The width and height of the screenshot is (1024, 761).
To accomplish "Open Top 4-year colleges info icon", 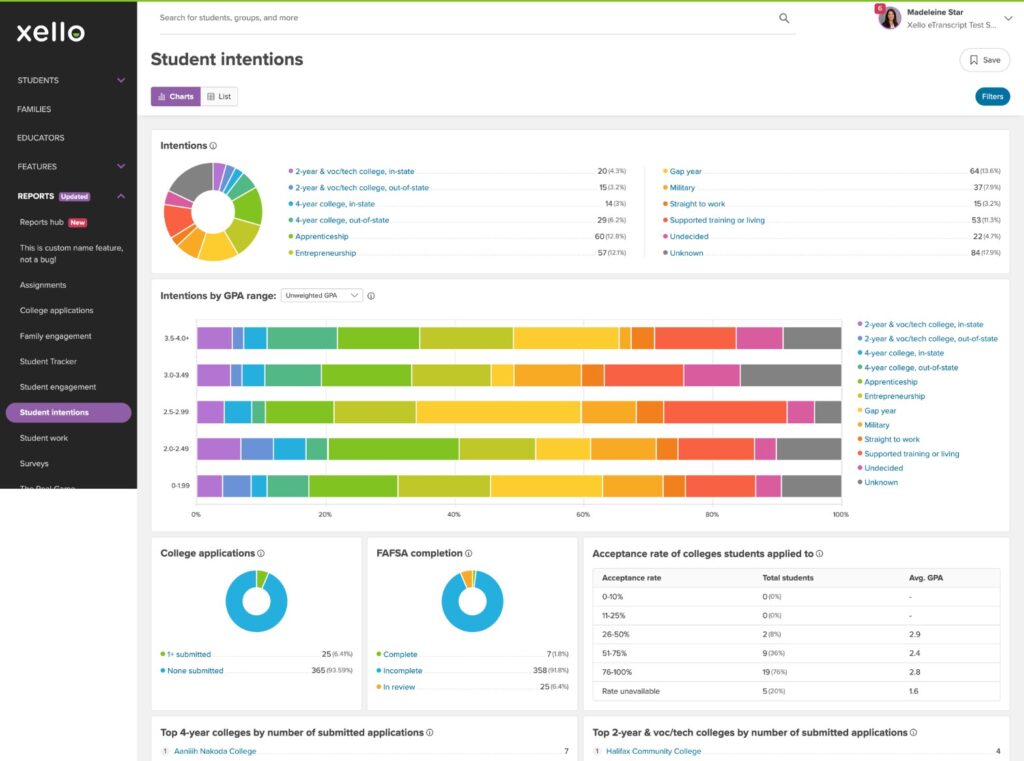I will click(x=429, y=732).
